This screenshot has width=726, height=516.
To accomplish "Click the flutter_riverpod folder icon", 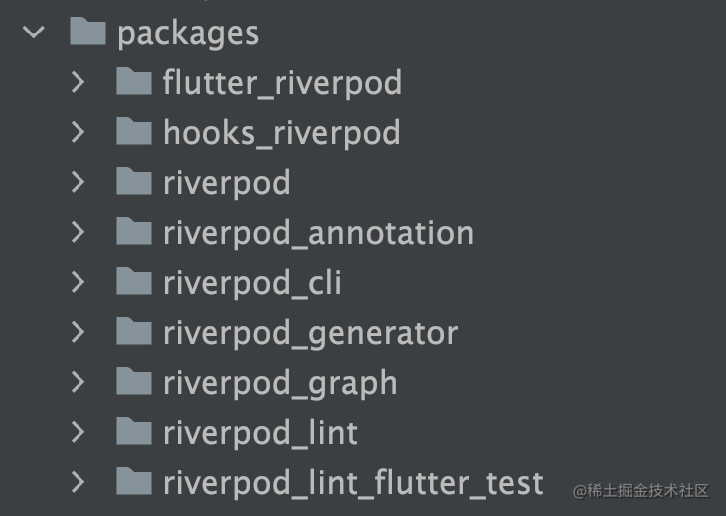I will click(133, 81).
